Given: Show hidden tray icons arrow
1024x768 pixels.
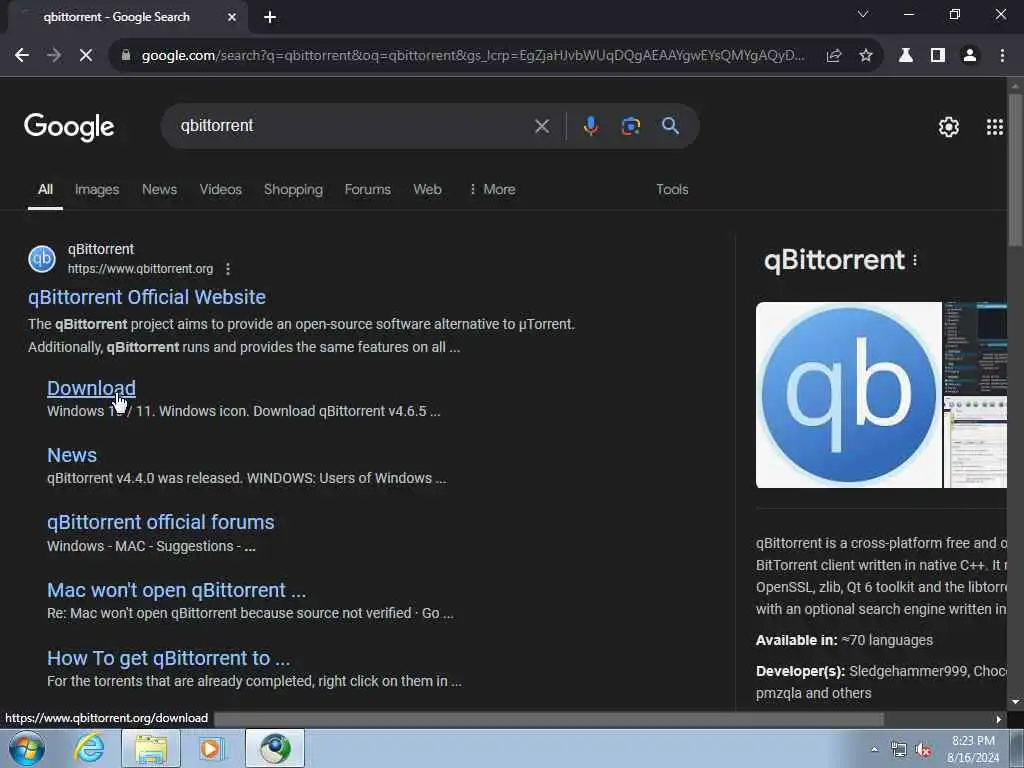Looking at the screenshot, I should [x=874, y=749].
